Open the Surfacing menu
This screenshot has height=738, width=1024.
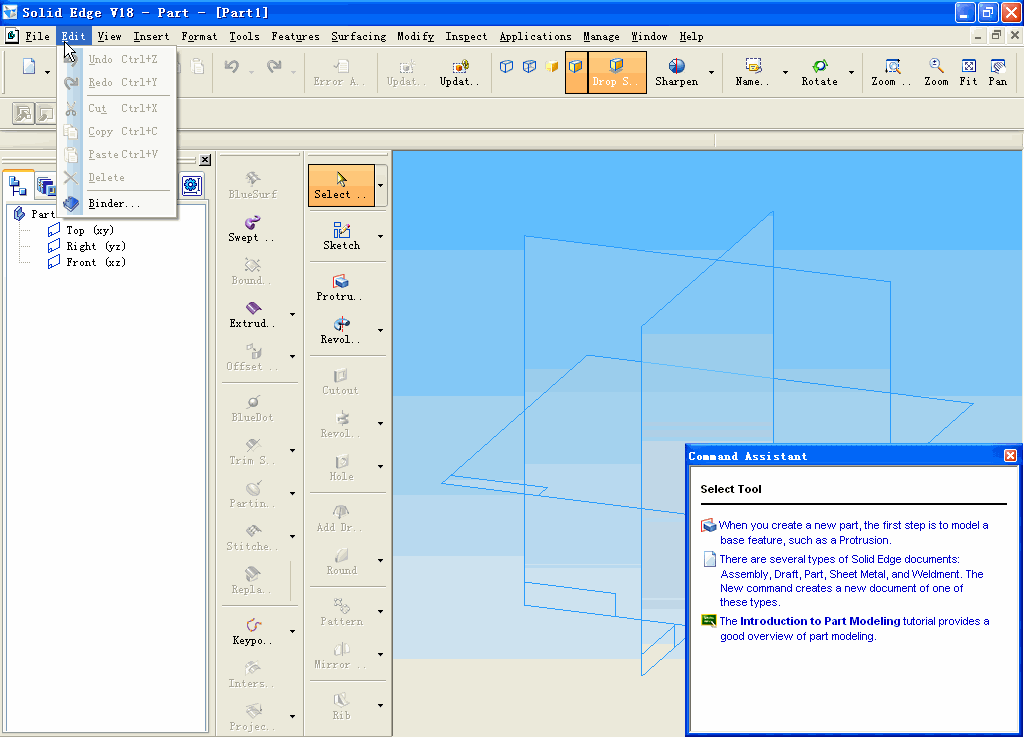tap(358, 37)
